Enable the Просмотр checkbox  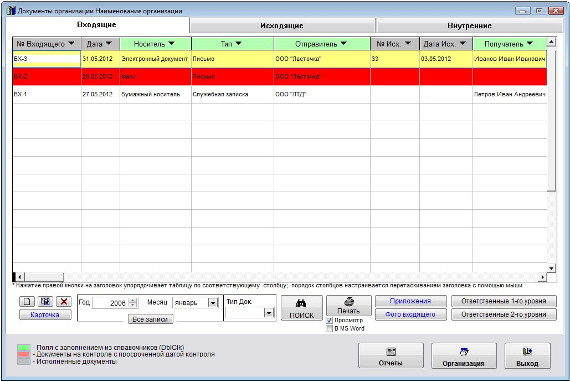click(330, 320)
